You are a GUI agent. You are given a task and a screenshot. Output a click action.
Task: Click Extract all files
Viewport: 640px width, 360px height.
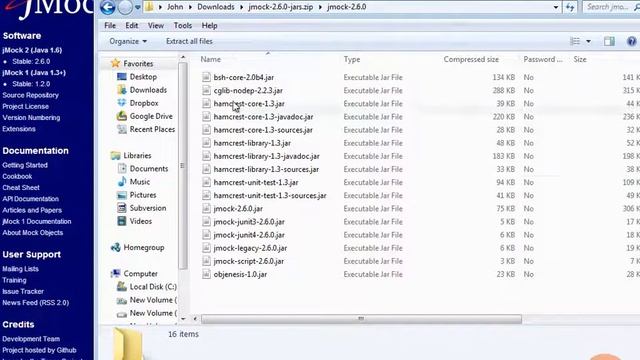[x=189, y=41]
